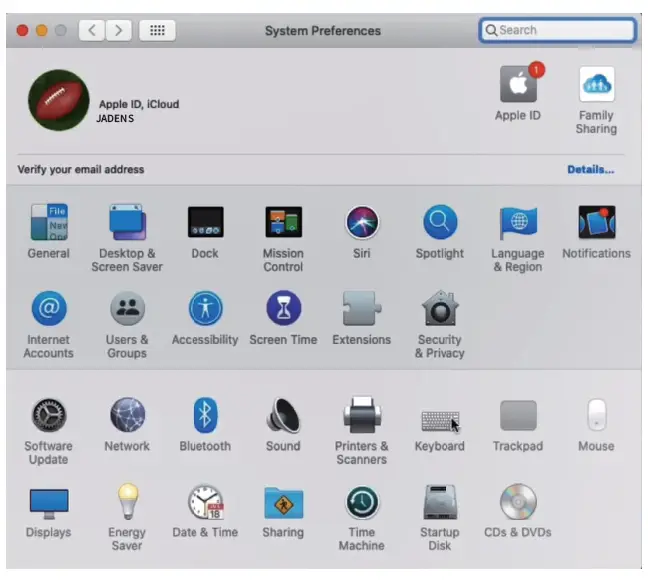648x580 pixels.
Task: Go forward with the right arrow button
Action: click(119, 30)
